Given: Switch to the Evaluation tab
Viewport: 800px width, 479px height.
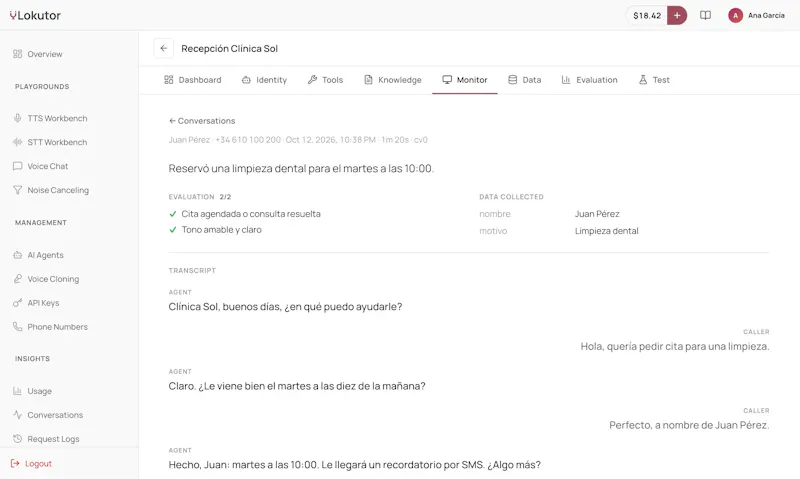Looking at the screenshot, I should coord(589,80).
